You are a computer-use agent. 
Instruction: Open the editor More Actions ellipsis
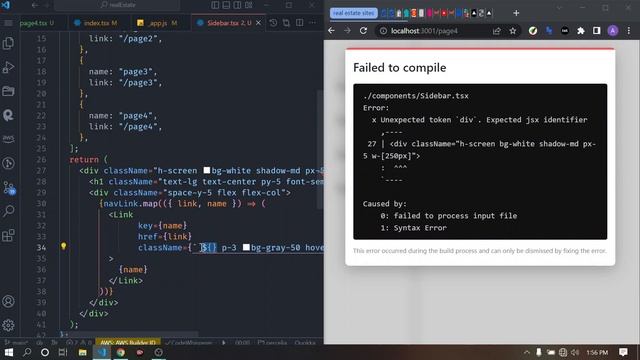313,23
